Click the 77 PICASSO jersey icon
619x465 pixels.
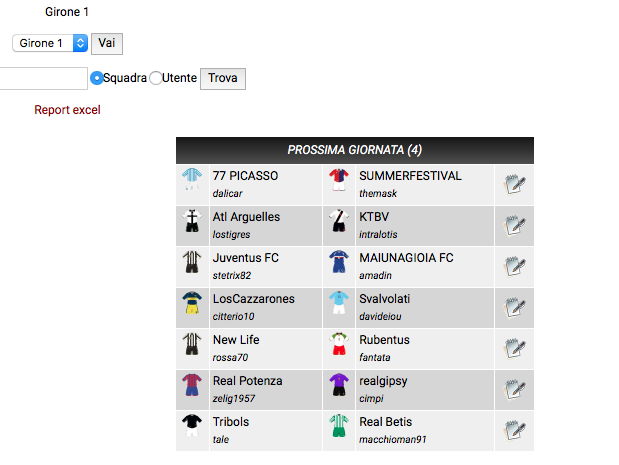pyautogui.click(x=191, y=182)
